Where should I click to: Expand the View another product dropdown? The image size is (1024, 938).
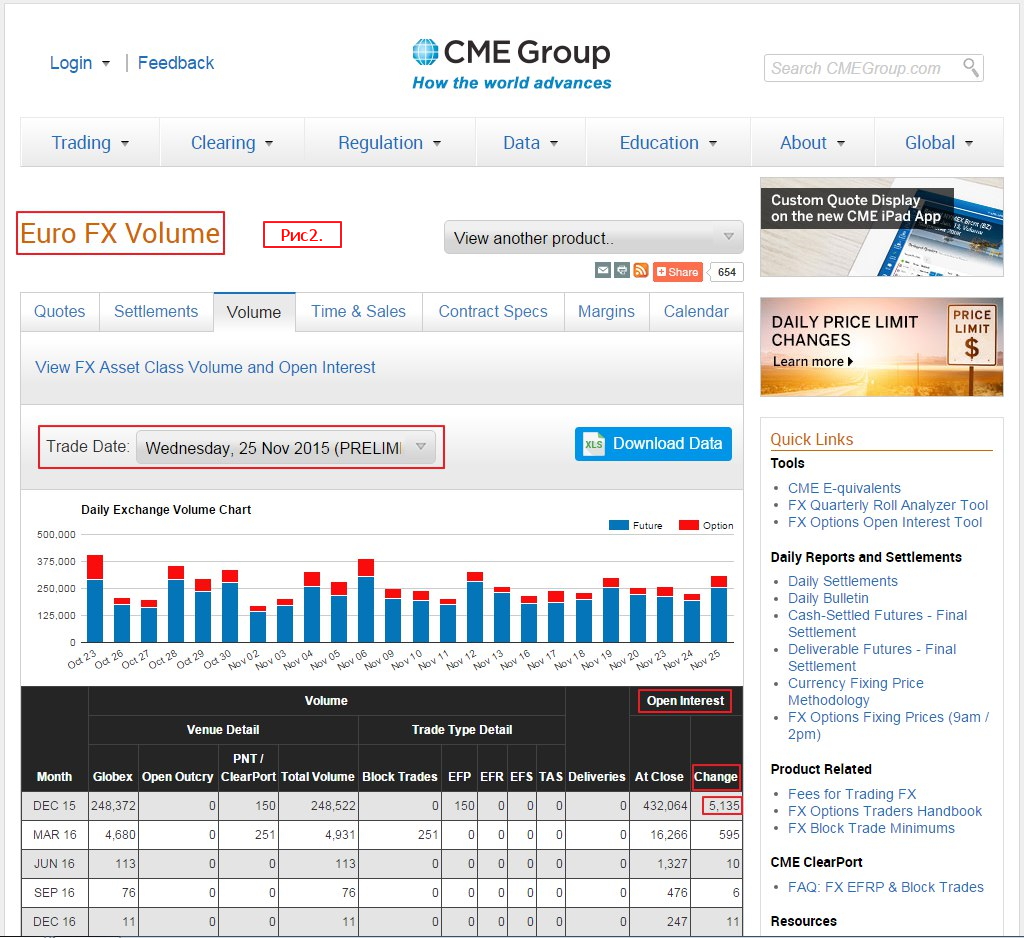click(x=594, y=237)
